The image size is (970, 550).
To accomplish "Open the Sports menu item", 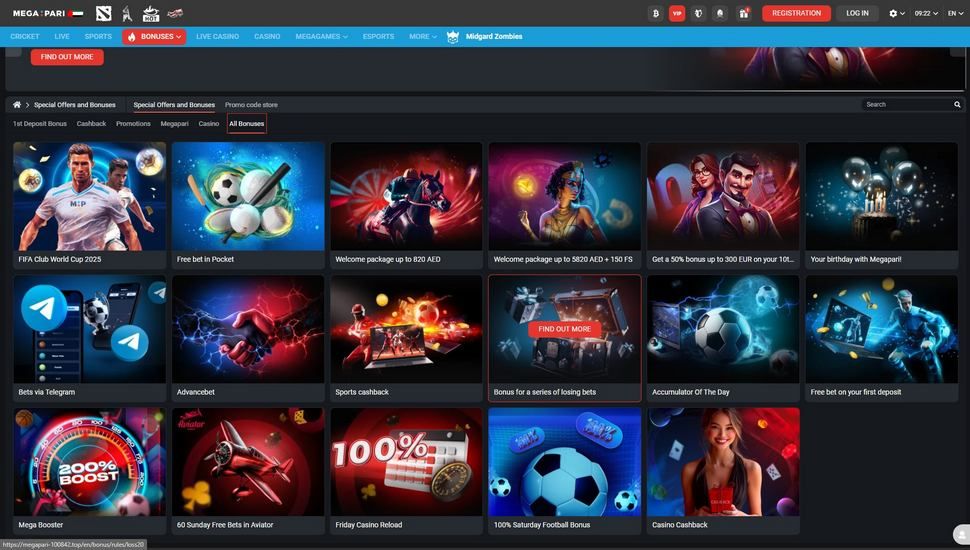I will (x=98, y=37).
